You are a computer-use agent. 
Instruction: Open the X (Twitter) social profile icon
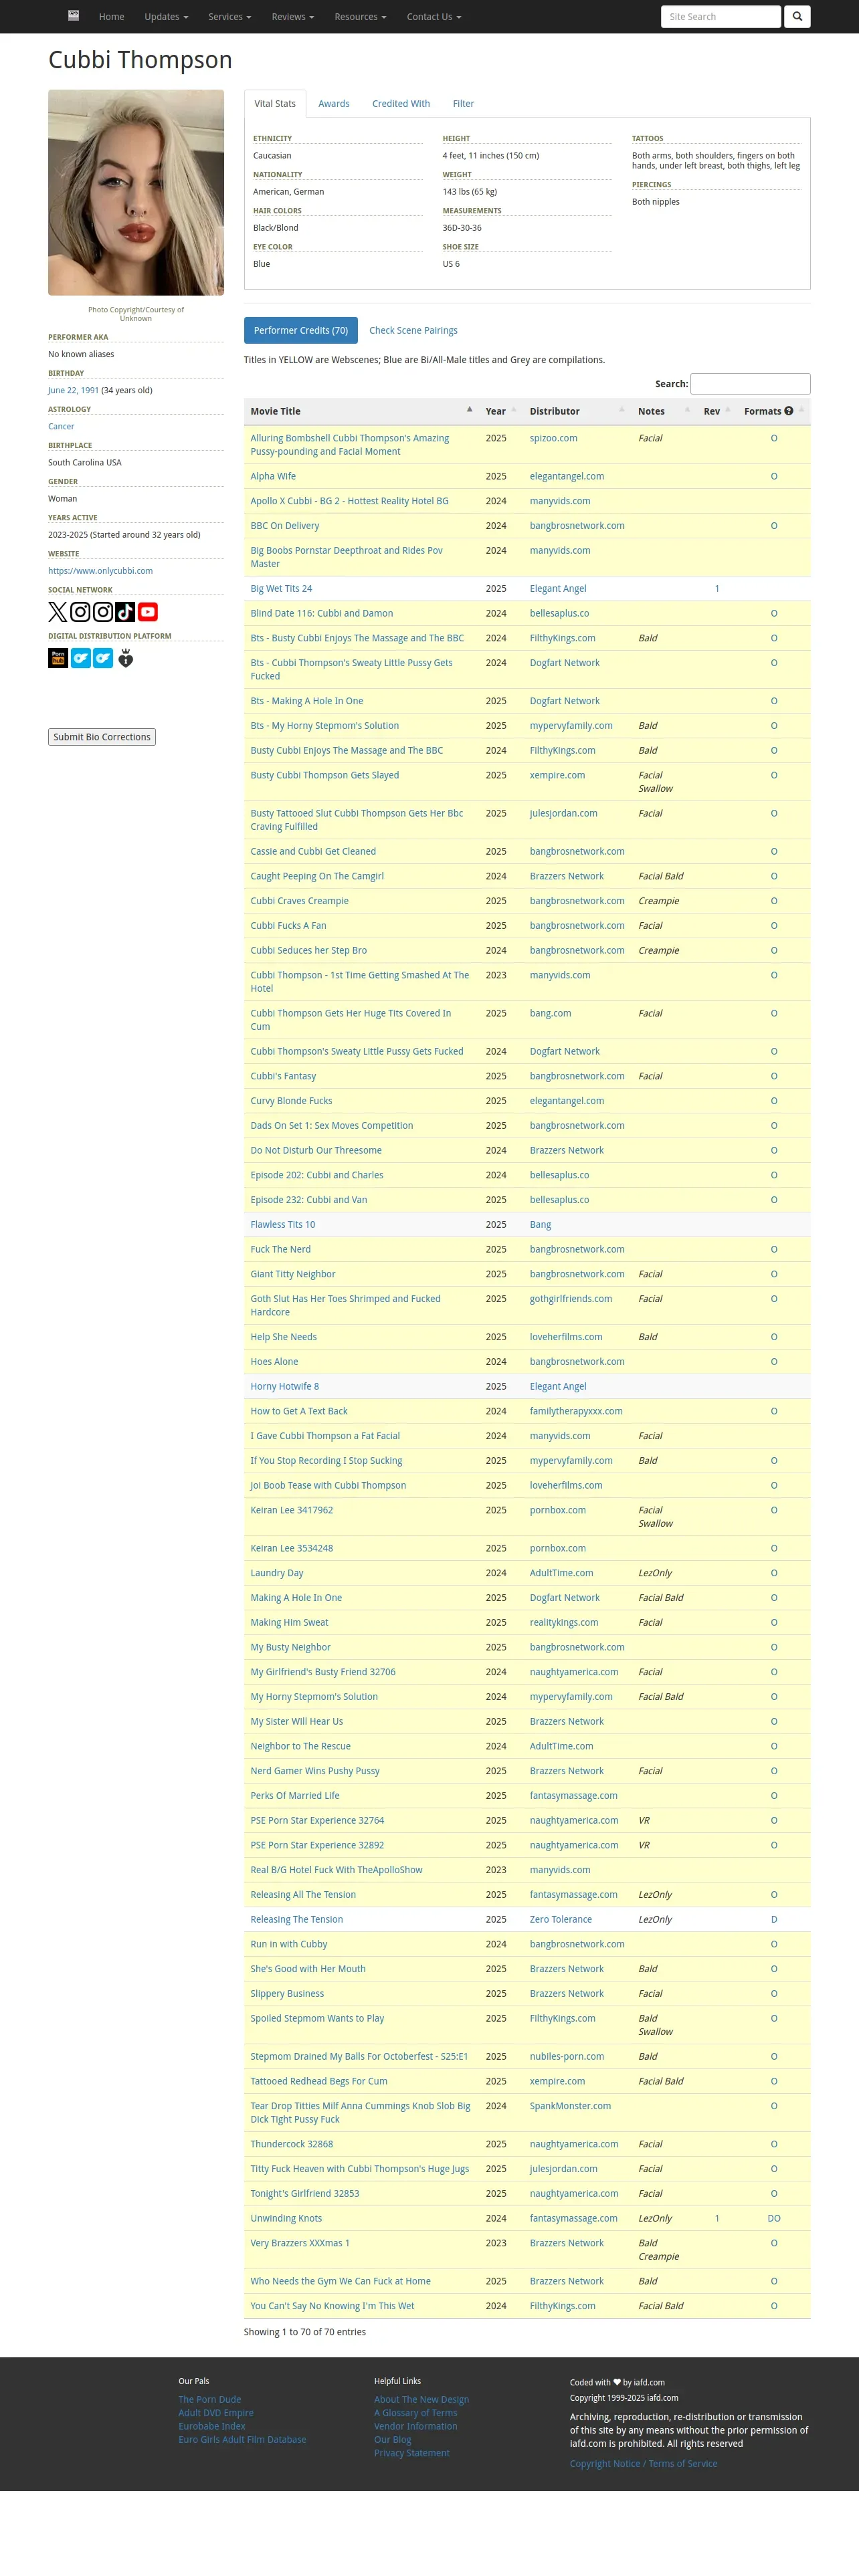point(58,612)
